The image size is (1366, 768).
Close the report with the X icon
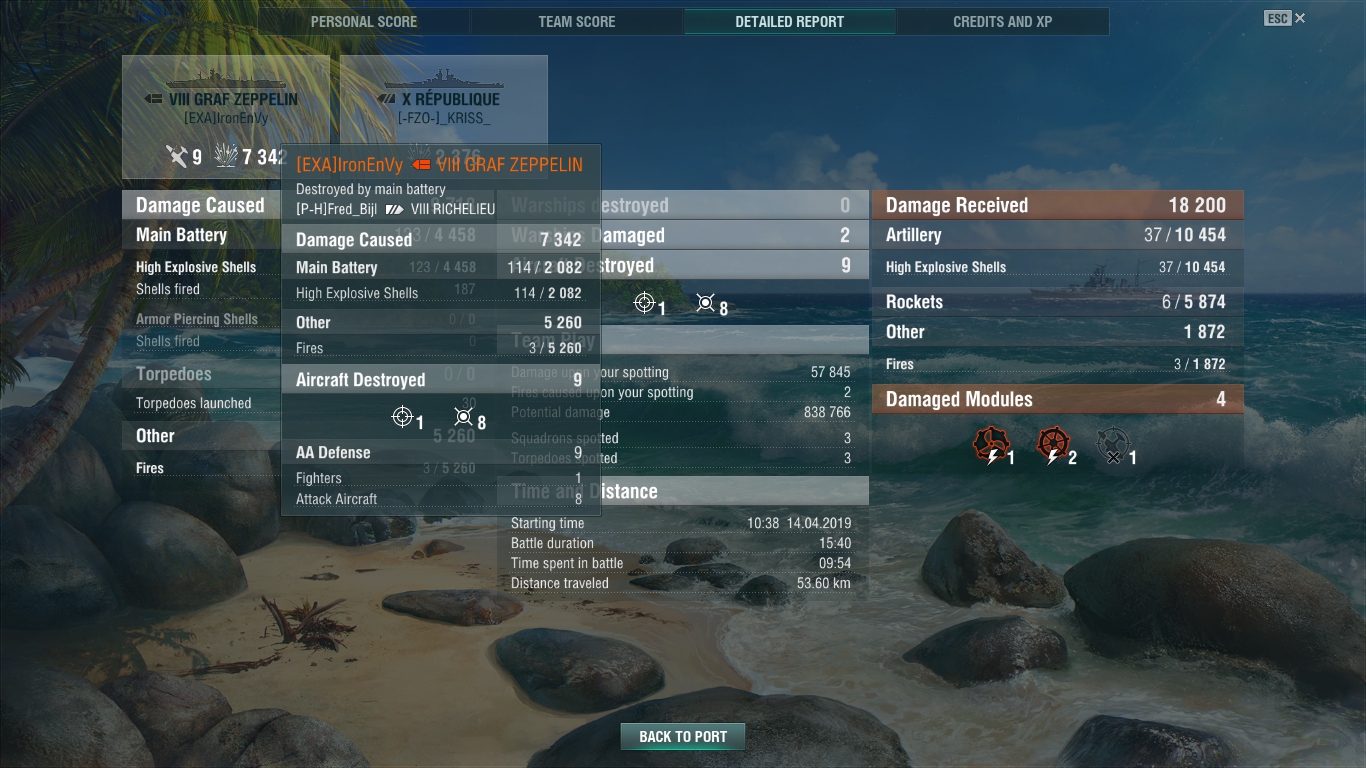pyautogui.click(x=1300, y=18)
